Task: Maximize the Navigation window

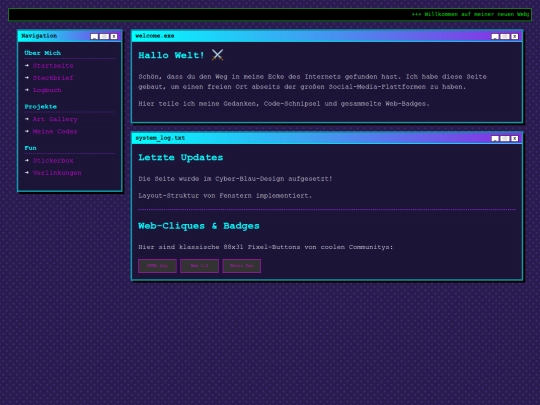Action: coord(104,37)
